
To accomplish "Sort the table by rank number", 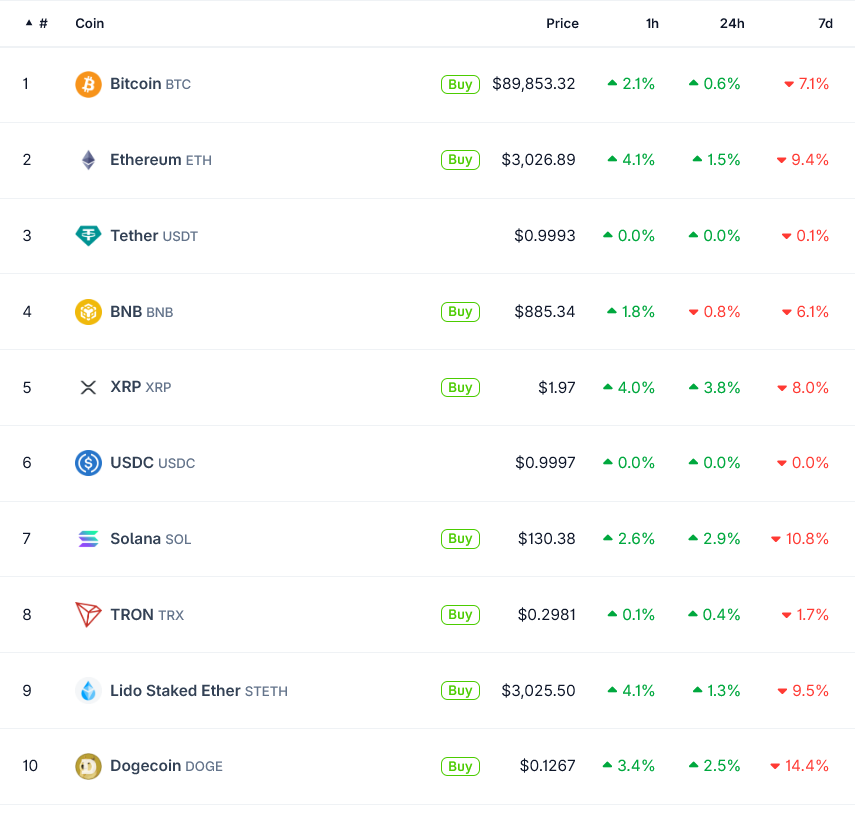I will pos(37,23).
